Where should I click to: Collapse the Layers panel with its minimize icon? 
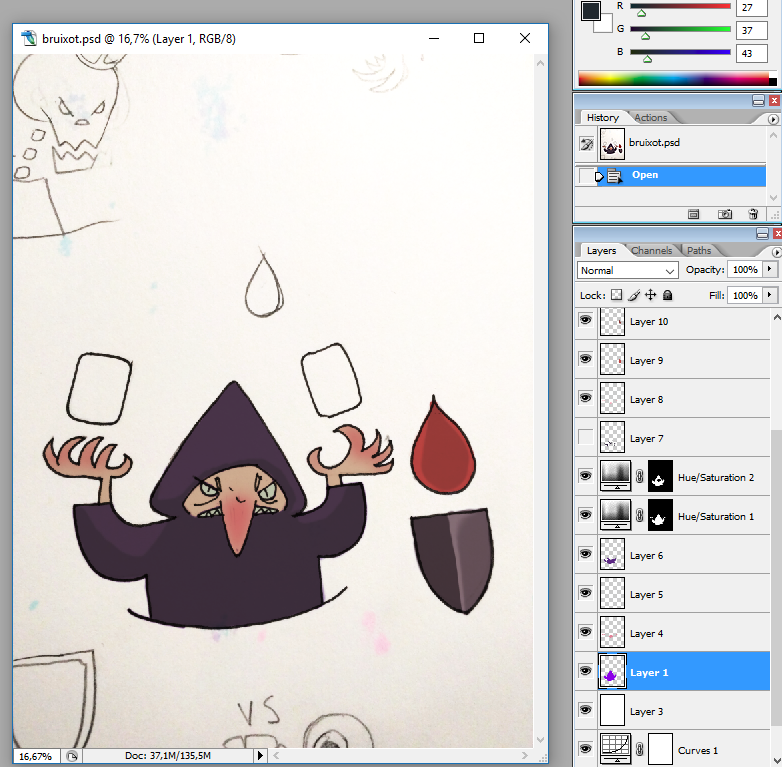(762, 233)
